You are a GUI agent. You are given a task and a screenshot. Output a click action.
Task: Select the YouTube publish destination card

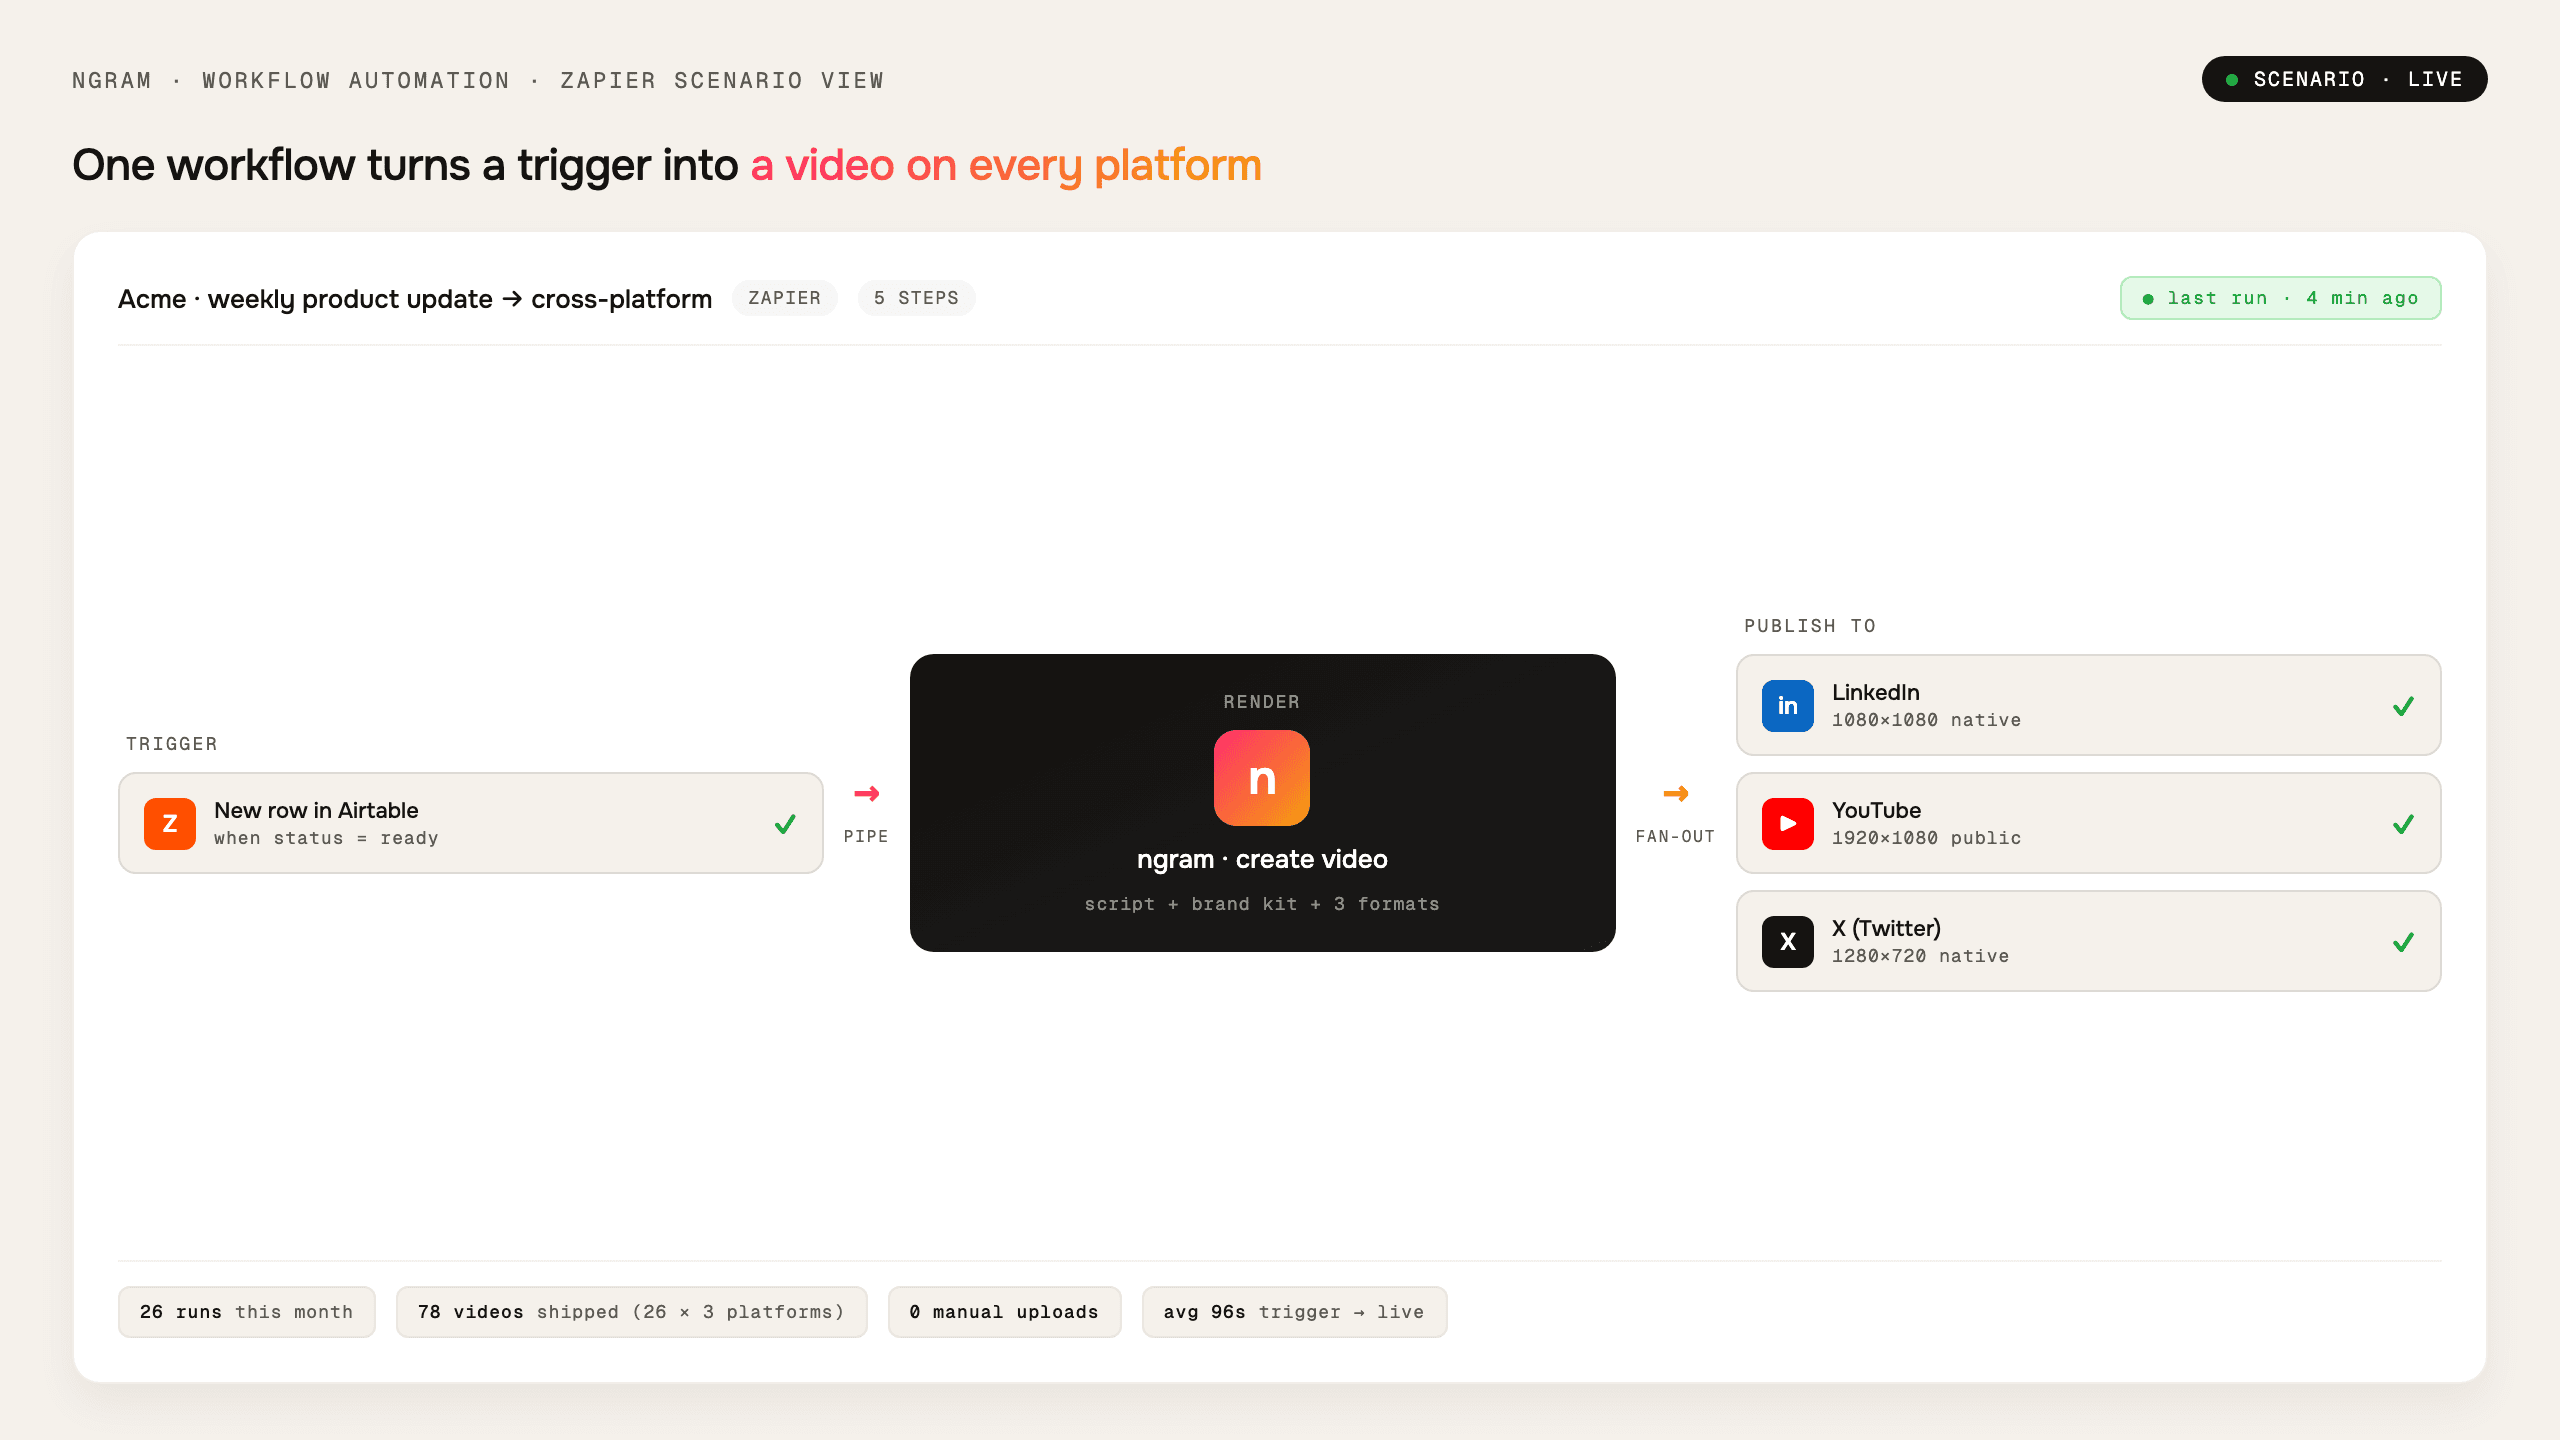(x=2089, y=823)
